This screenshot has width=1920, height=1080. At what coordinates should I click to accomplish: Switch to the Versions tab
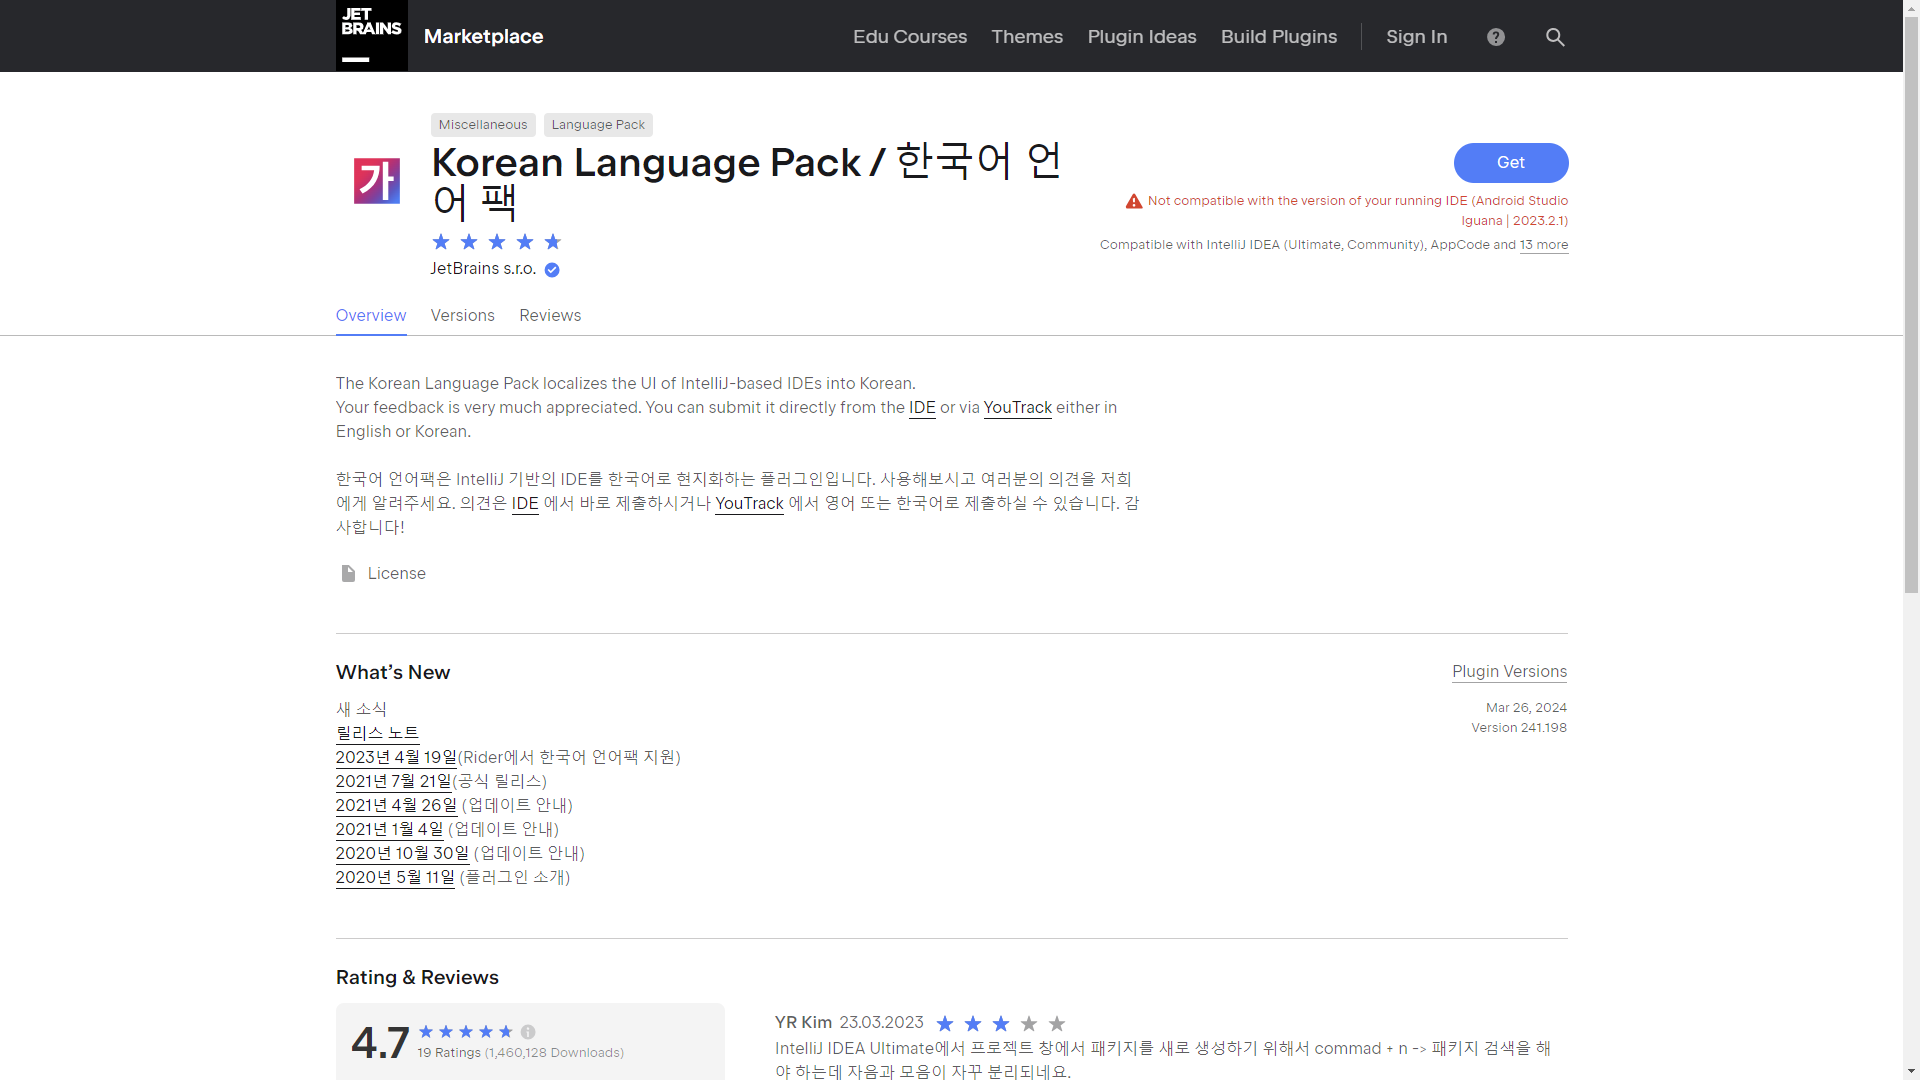tap(463, 316)
